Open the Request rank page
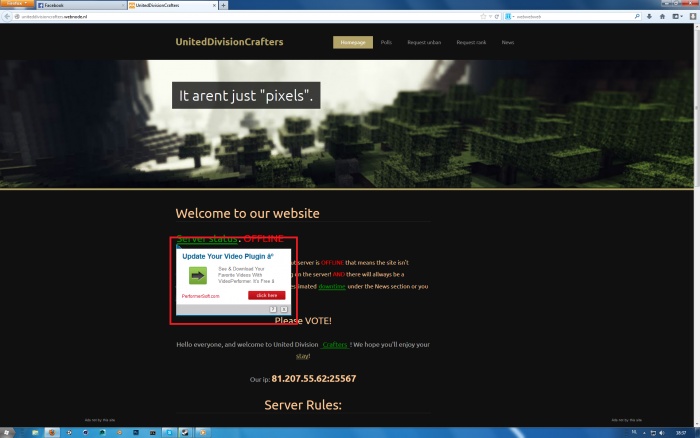This screenshot has height=438, width=700. pyautogui.click(x=471, y=42)
